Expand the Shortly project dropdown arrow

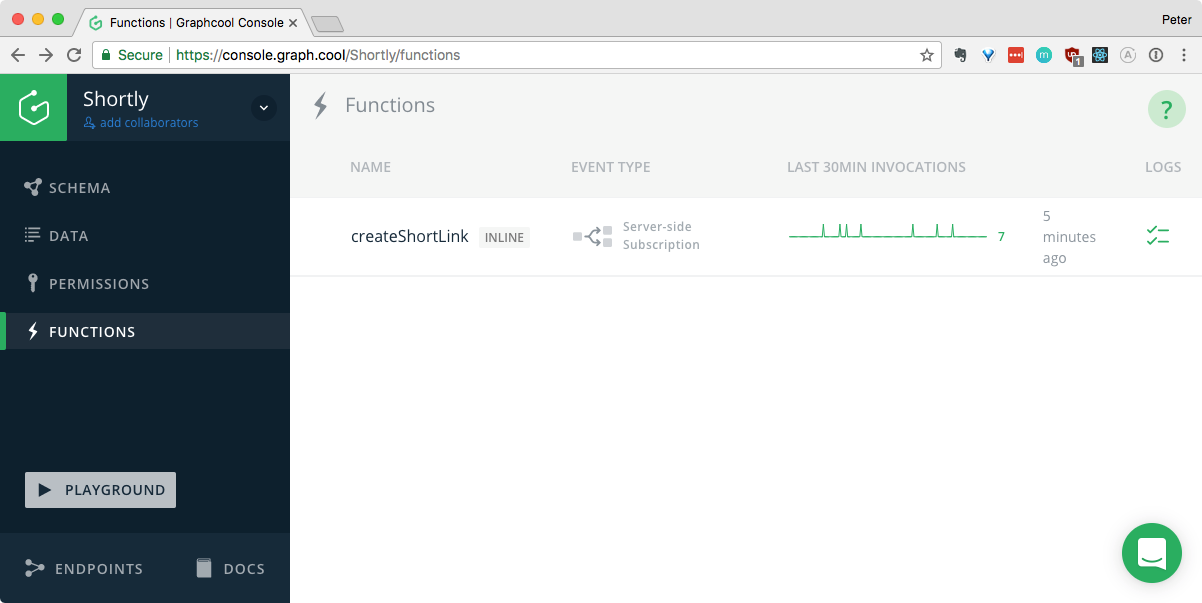(263, 107)
